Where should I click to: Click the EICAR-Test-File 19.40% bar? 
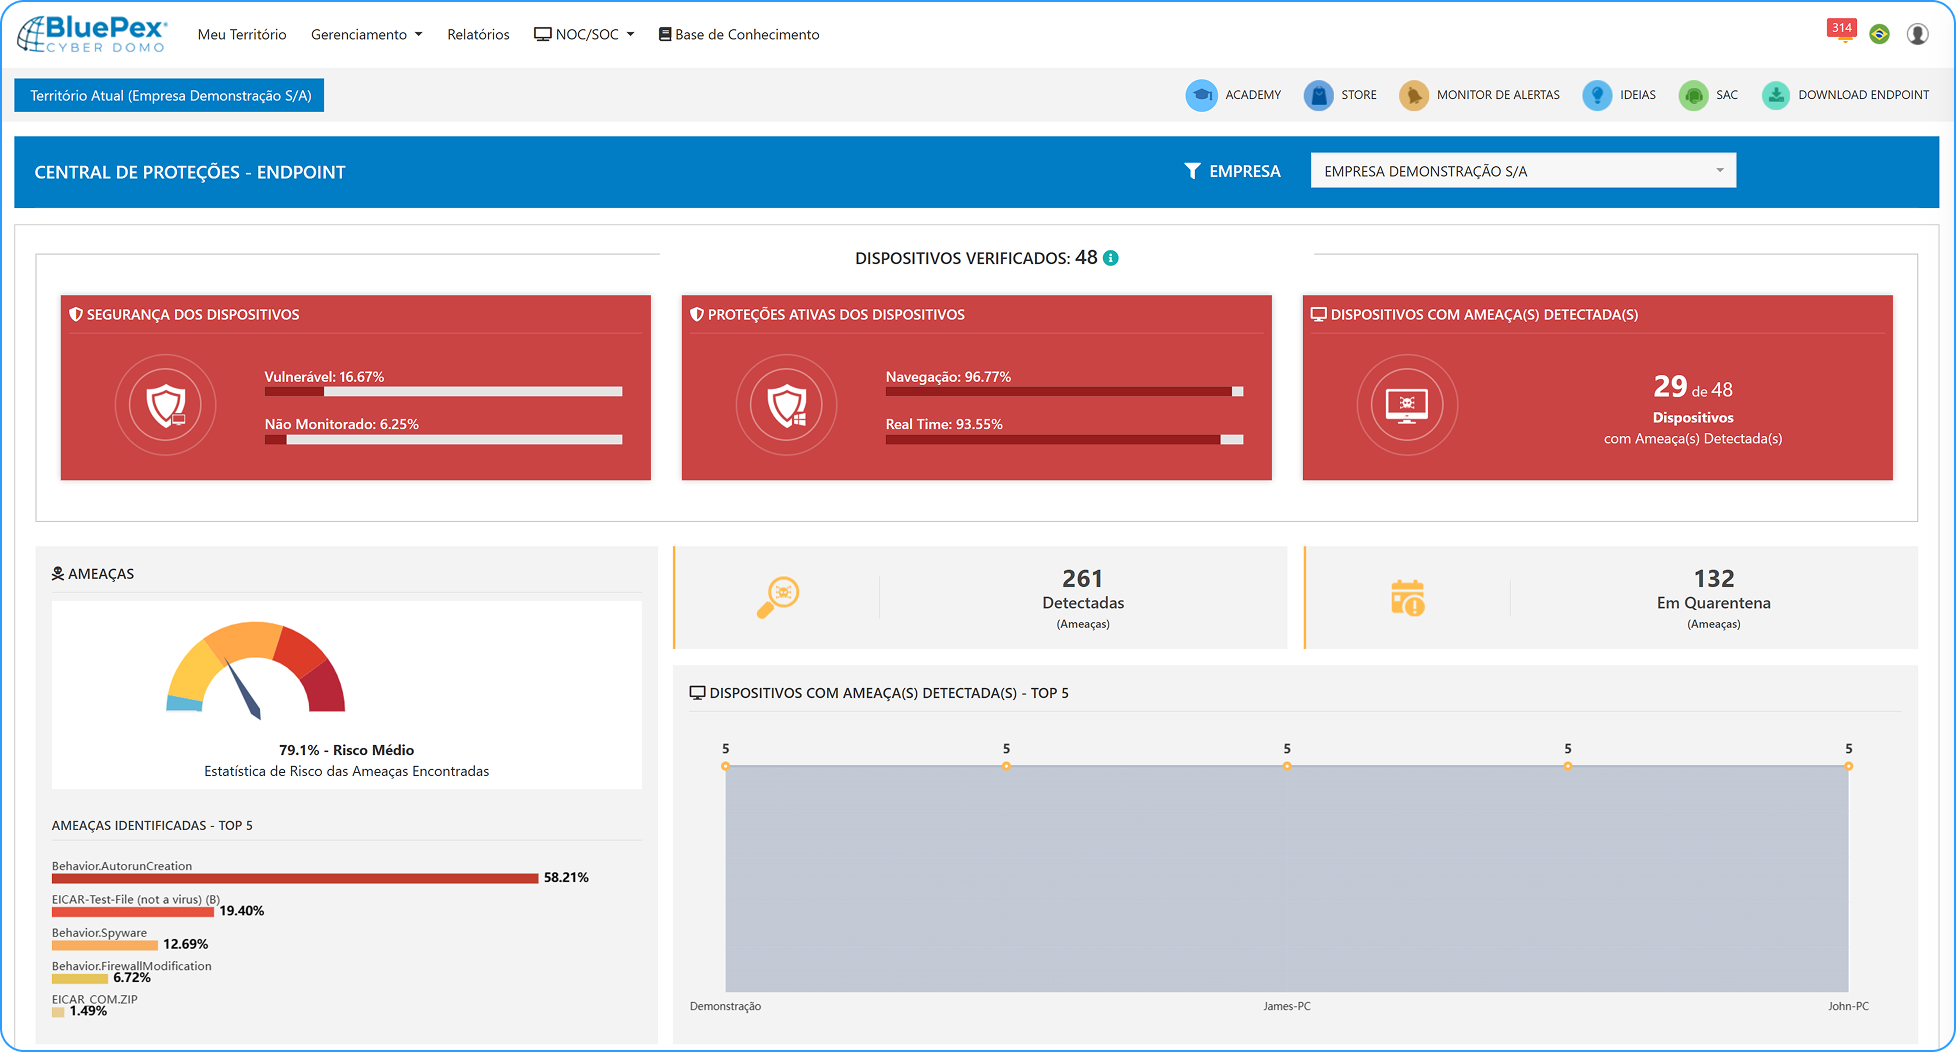(133, 912)
